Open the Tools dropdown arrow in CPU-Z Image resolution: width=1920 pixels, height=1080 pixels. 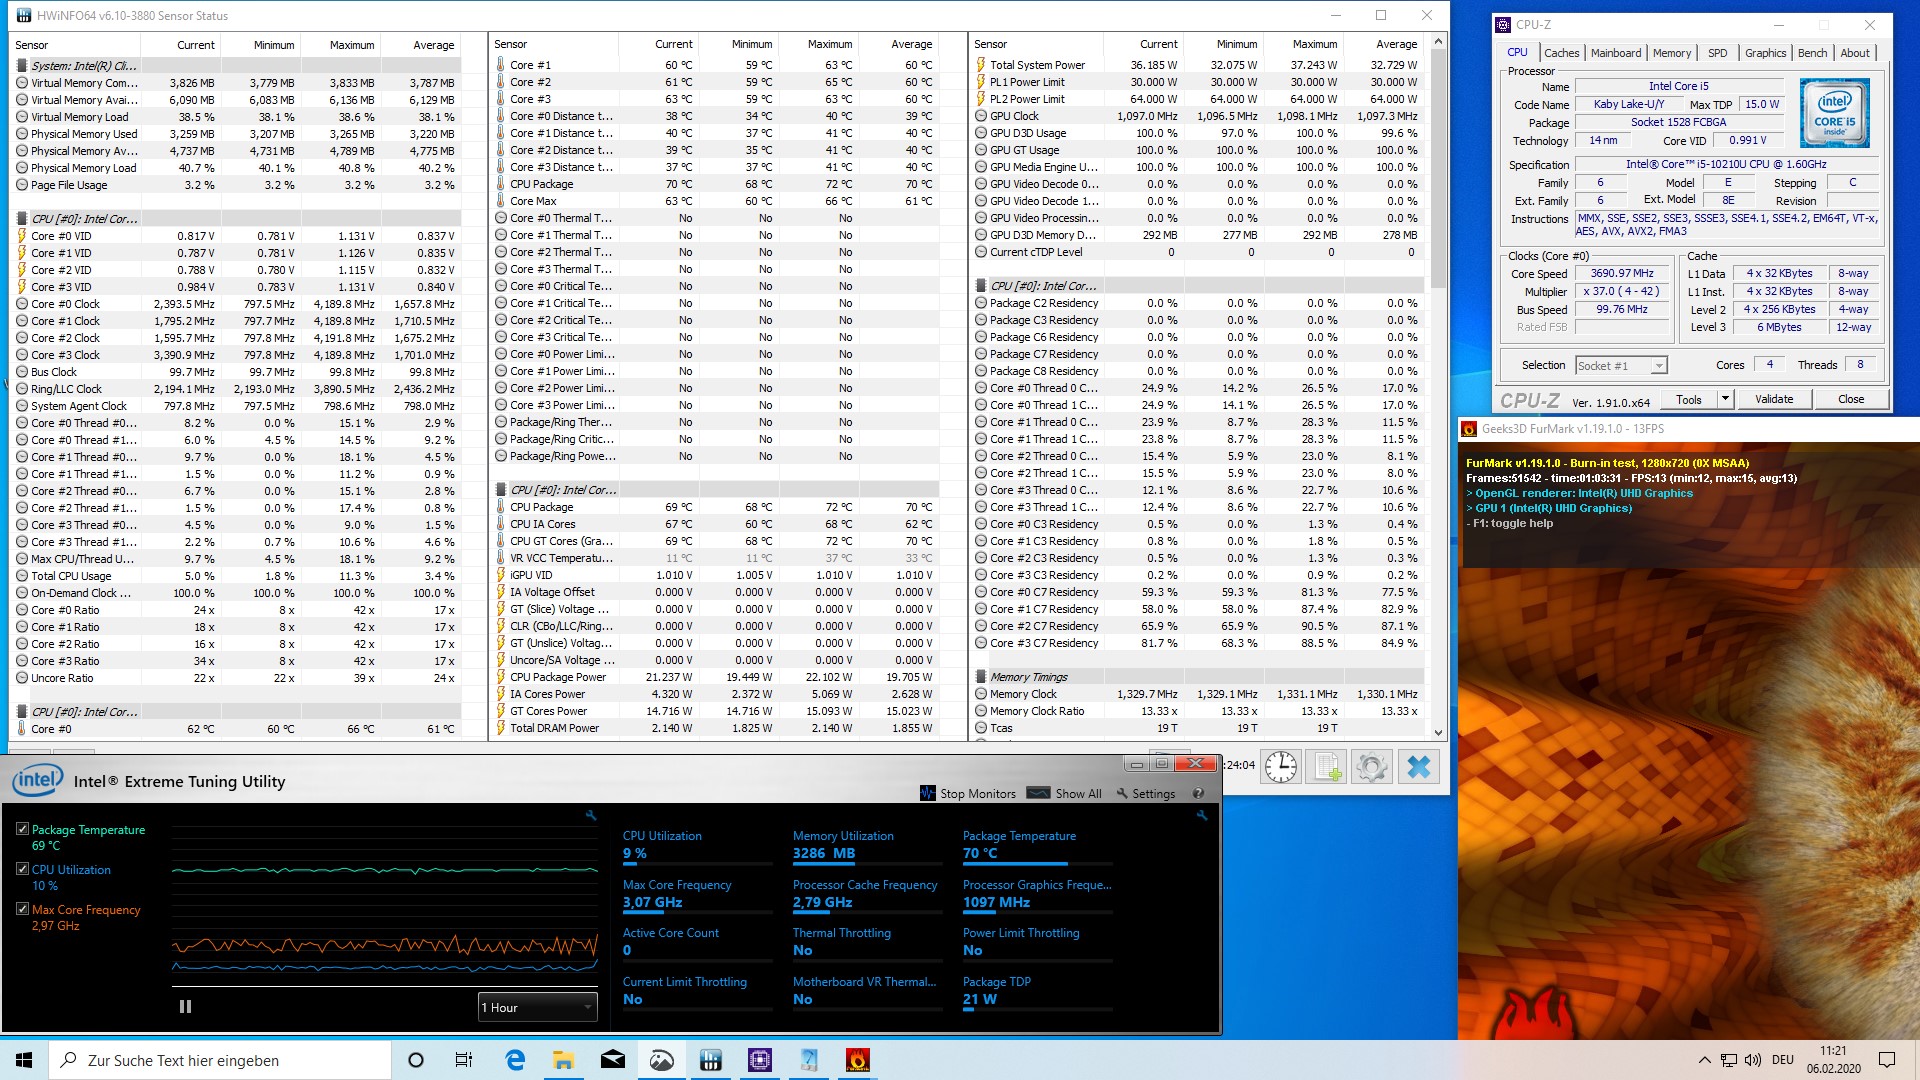tap(1724, 399)
